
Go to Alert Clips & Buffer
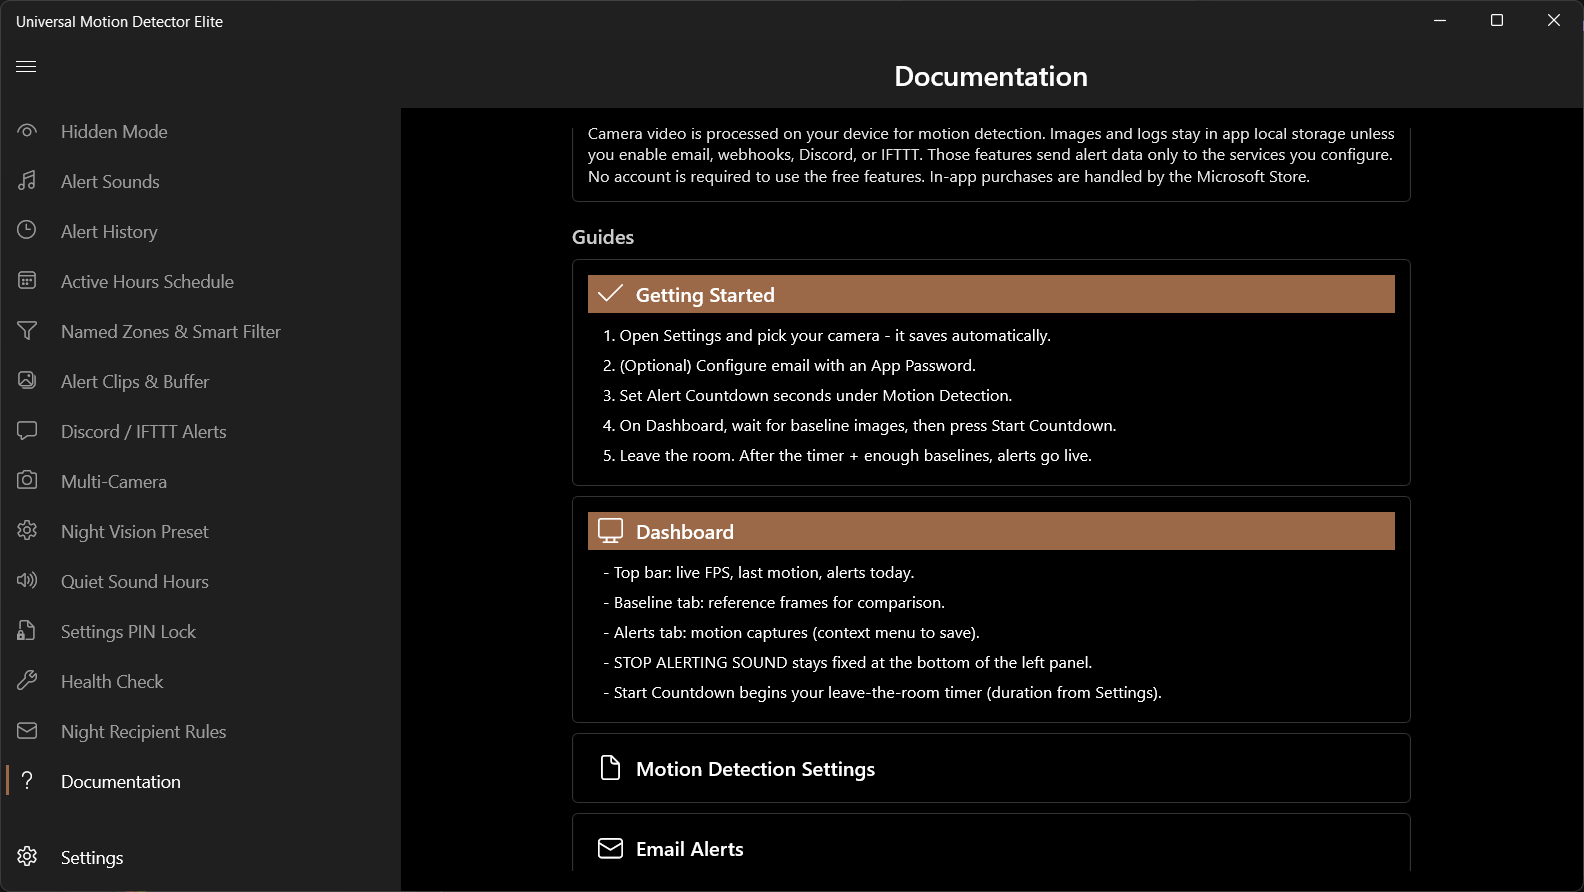(x=200, y=381)
